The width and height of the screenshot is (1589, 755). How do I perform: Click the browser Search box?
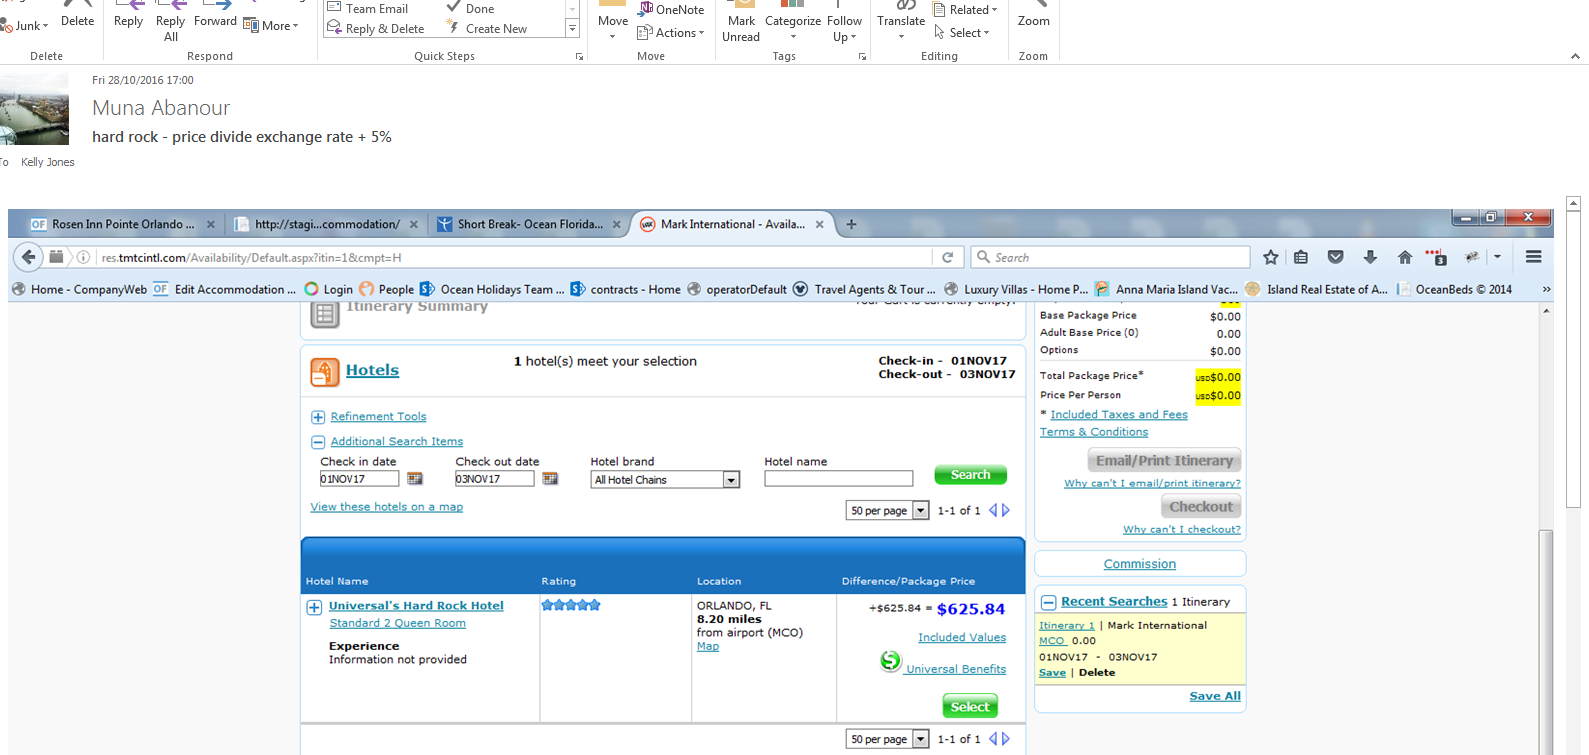[x=1110, y=257]
